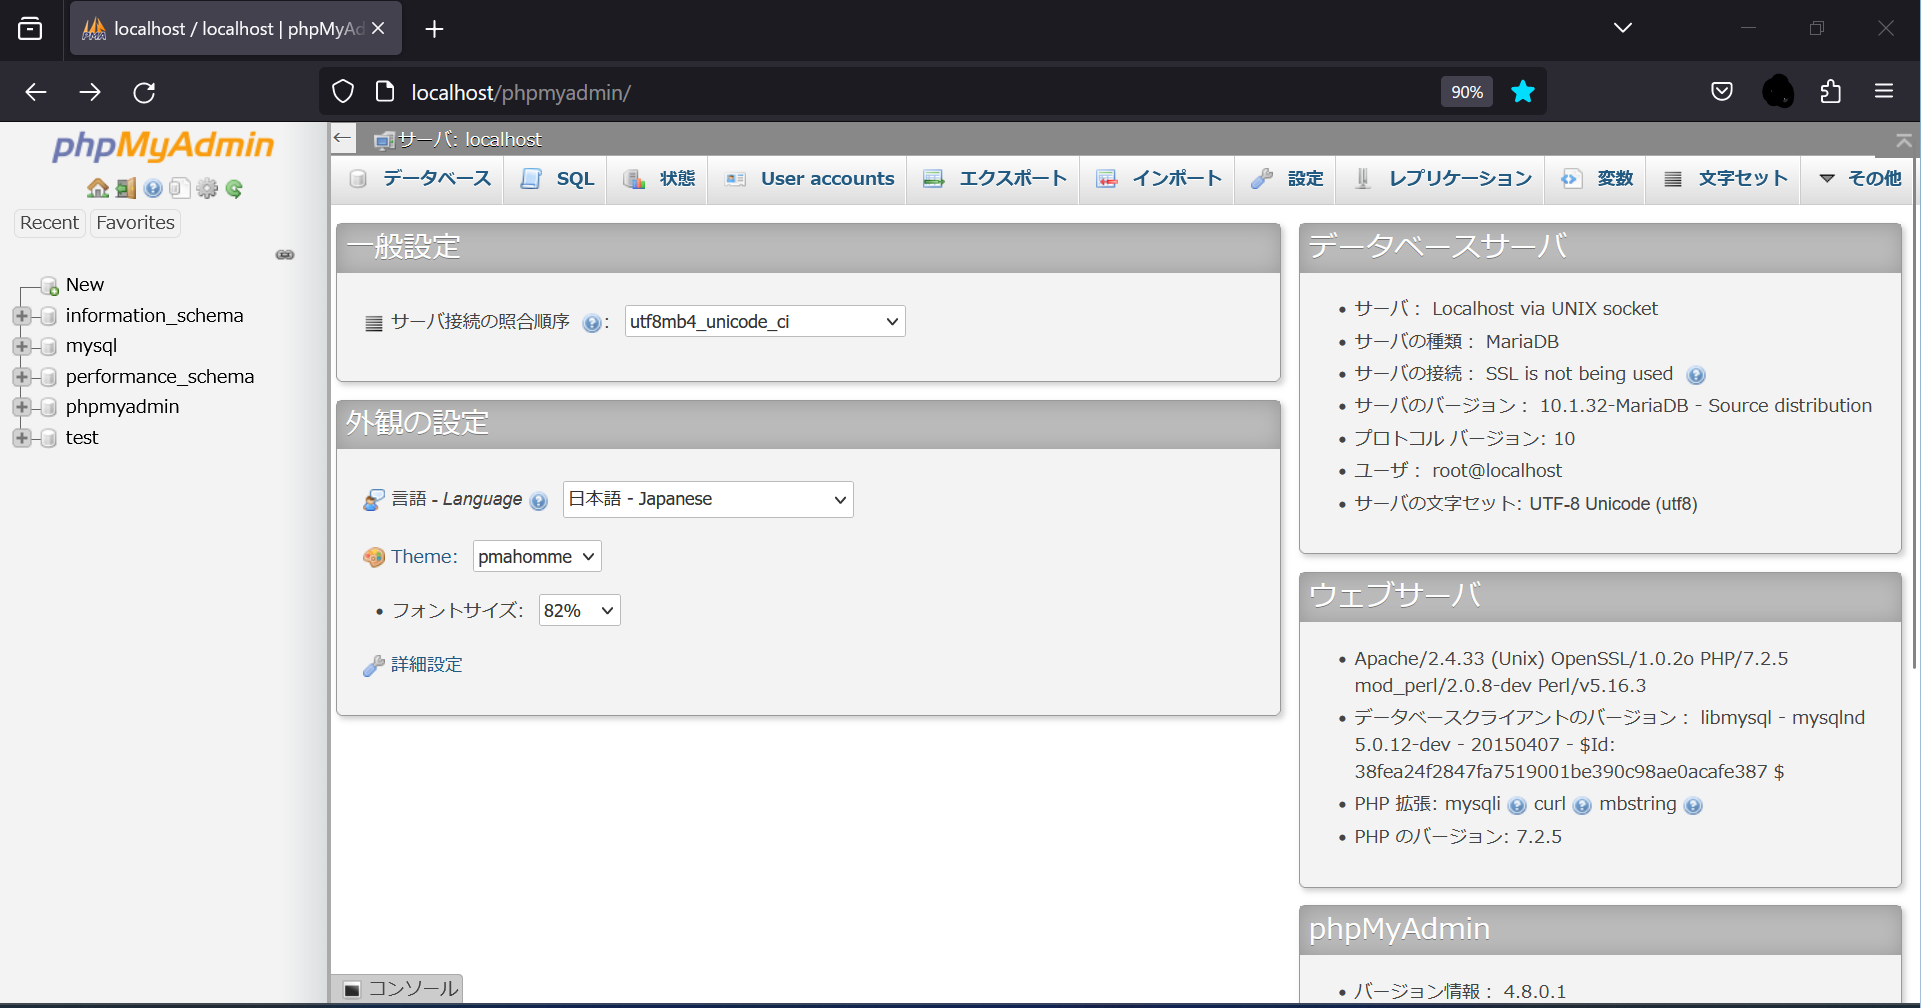Open the SQL tab
The width and height of the screenshot is (1921, 1008).
point(557,179)
